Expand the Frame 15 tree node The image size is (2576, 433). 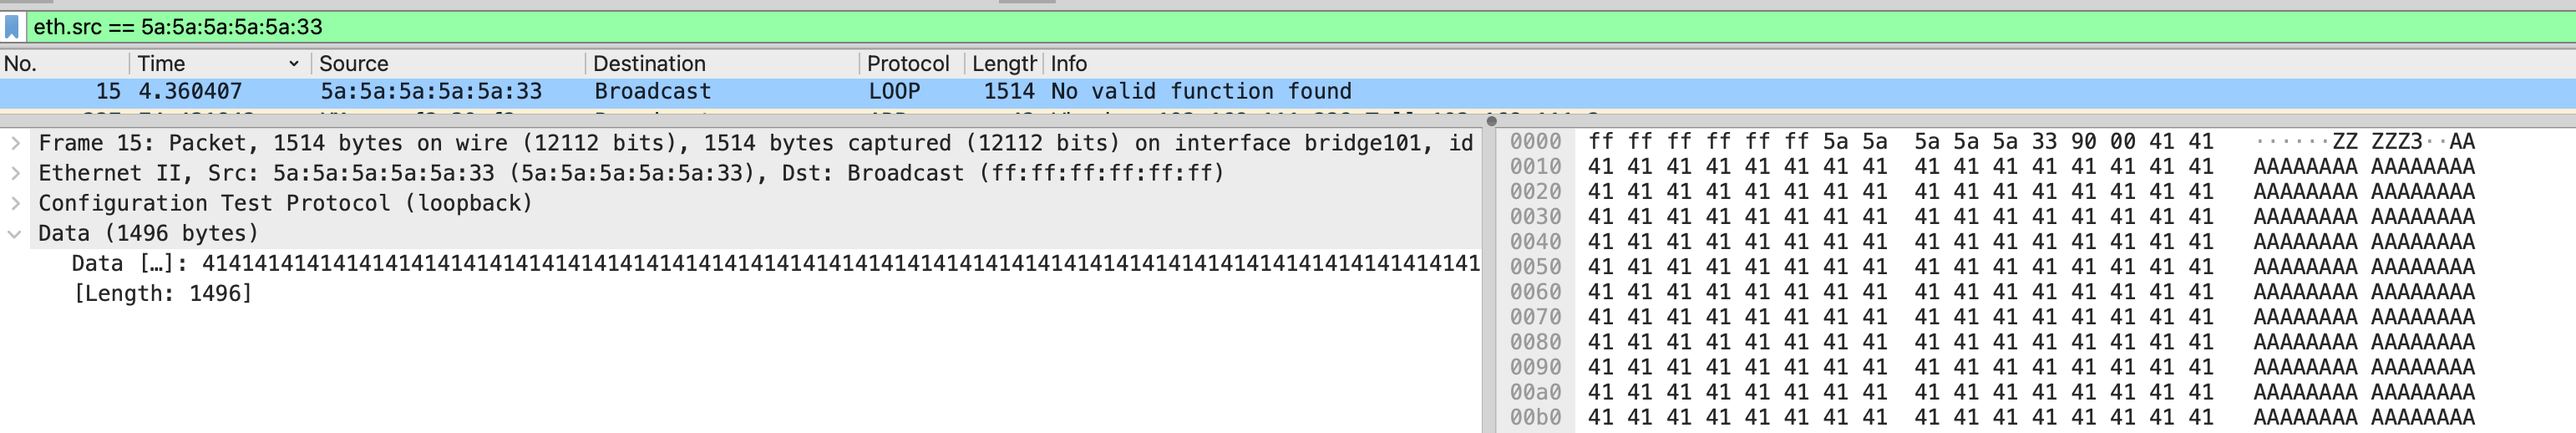(x=15, y=144)
